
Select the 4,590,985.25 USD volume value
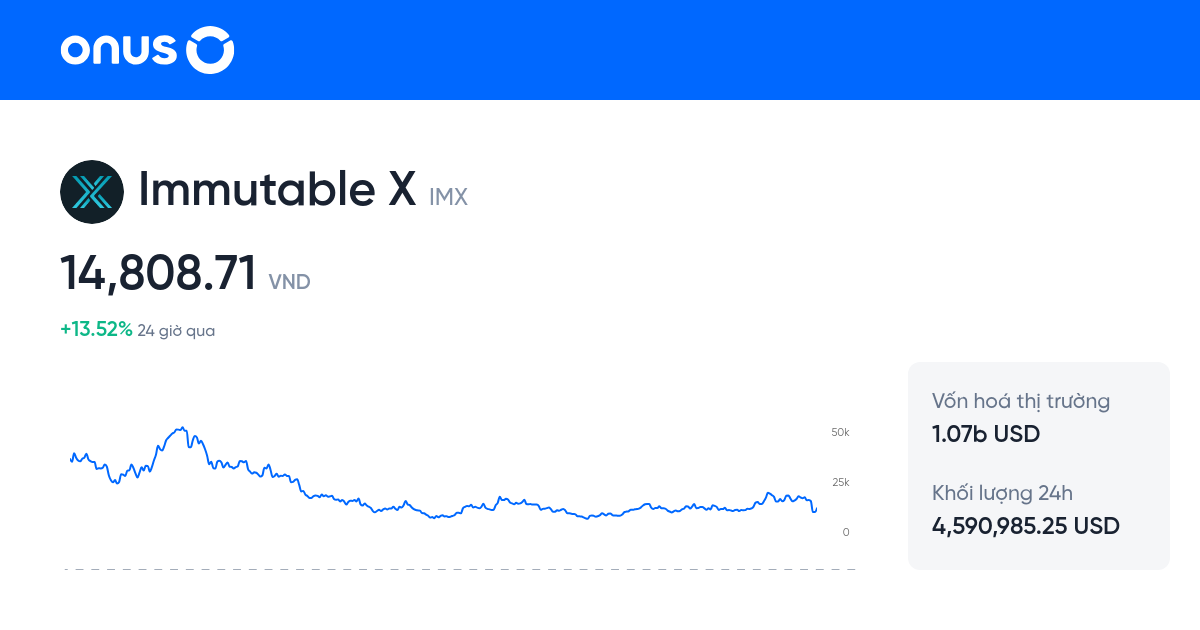point(1026,525)
